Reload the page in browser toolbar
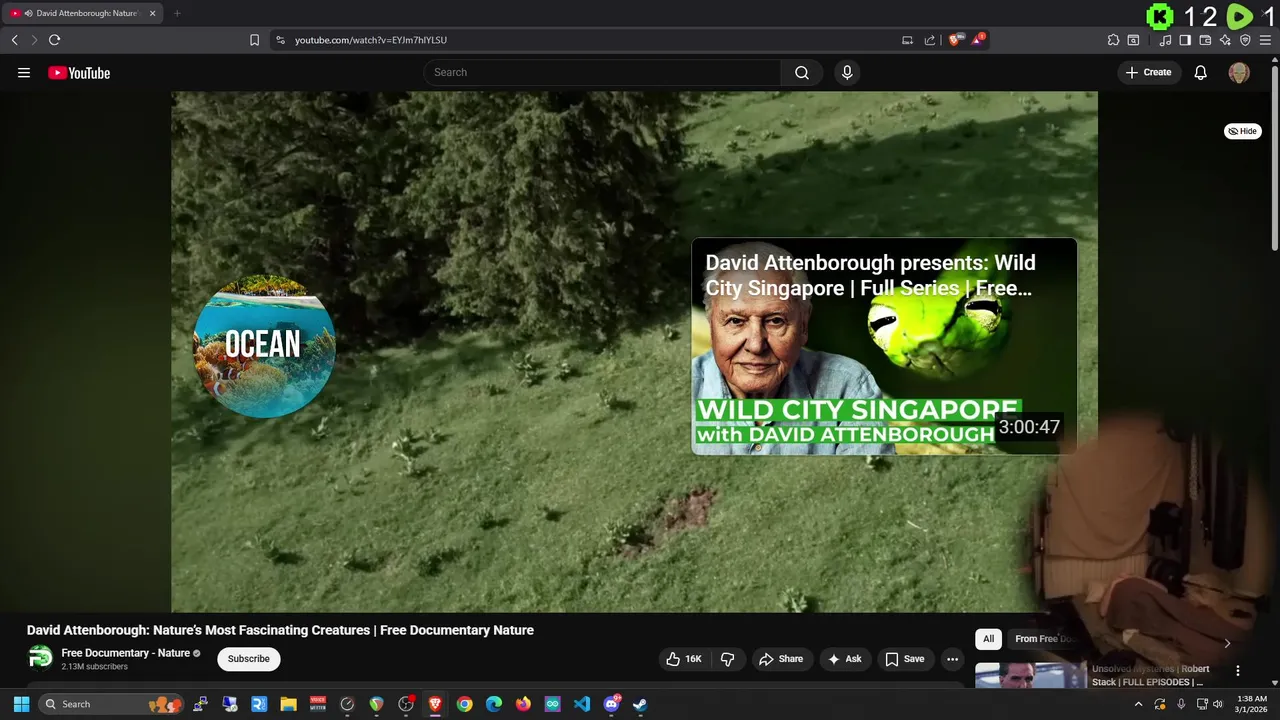The image size is (1280, 720). [54, 40]
